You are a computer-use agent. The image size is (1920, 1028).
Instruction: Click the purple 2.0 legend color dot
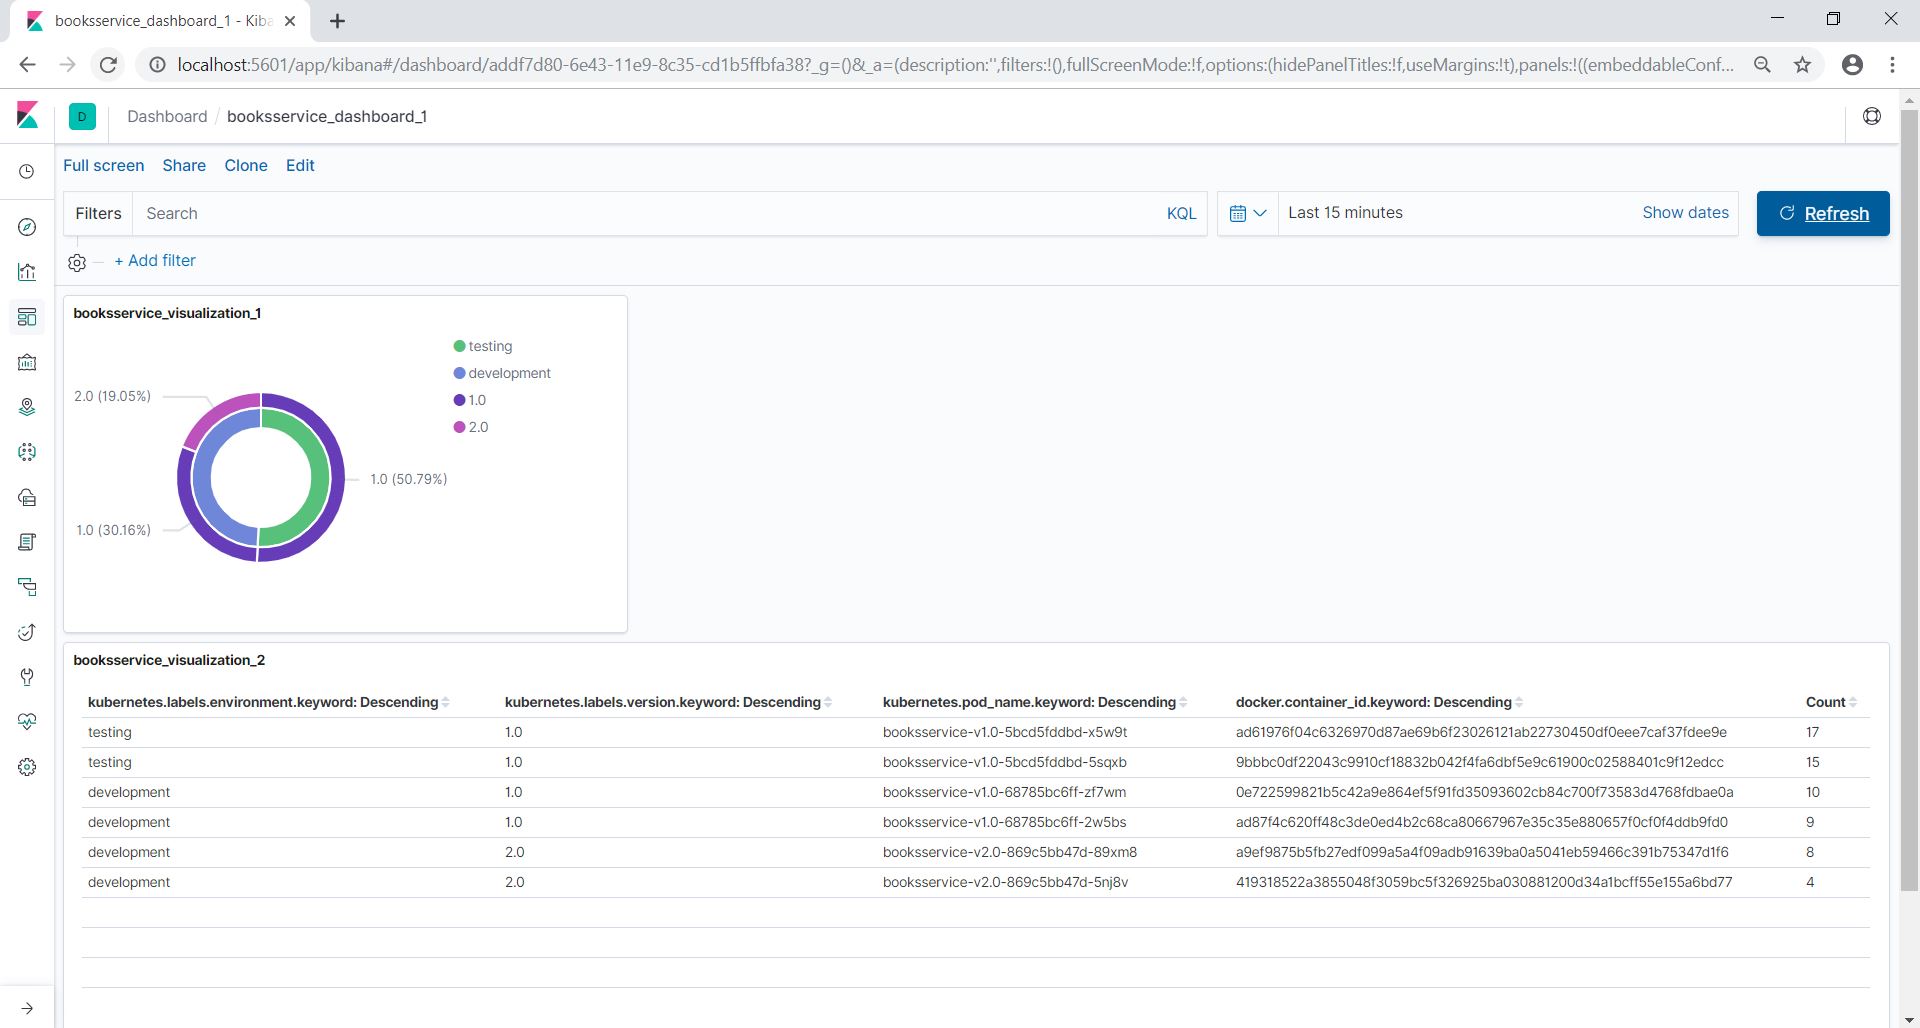pos(459,427)
